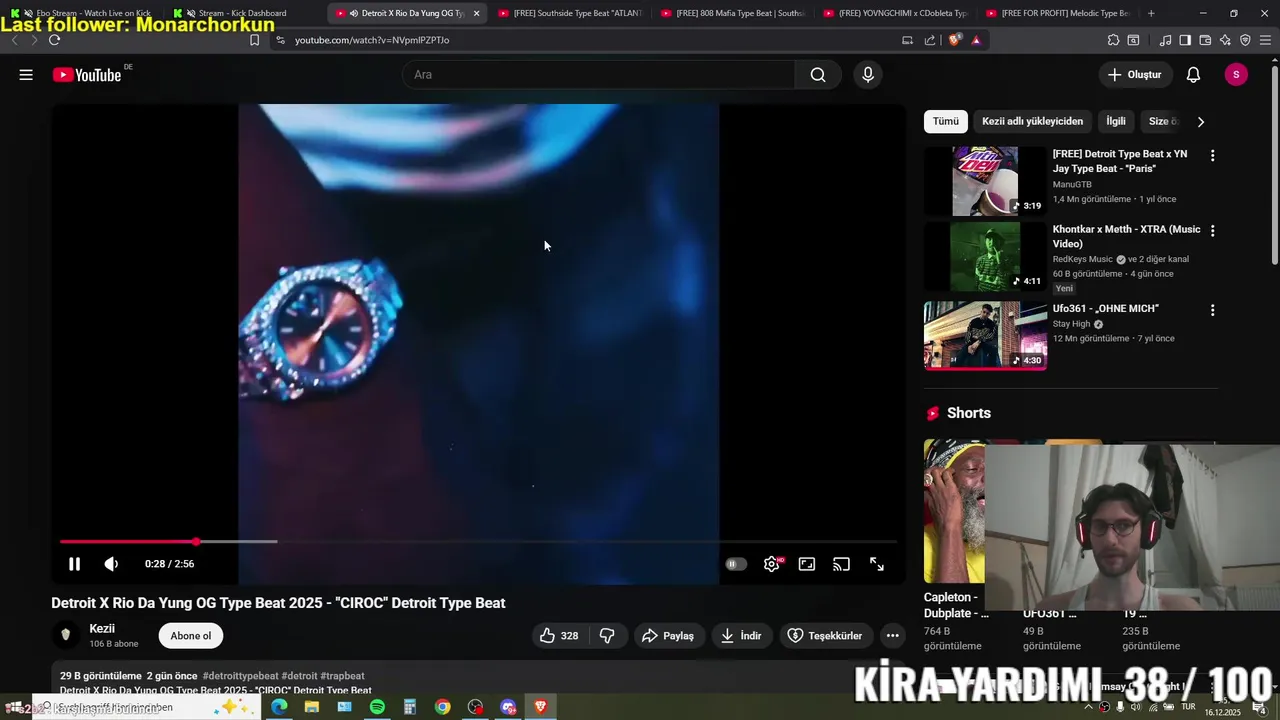
Task: Click the Teşekkürler button
Action: tap(825, 636)
